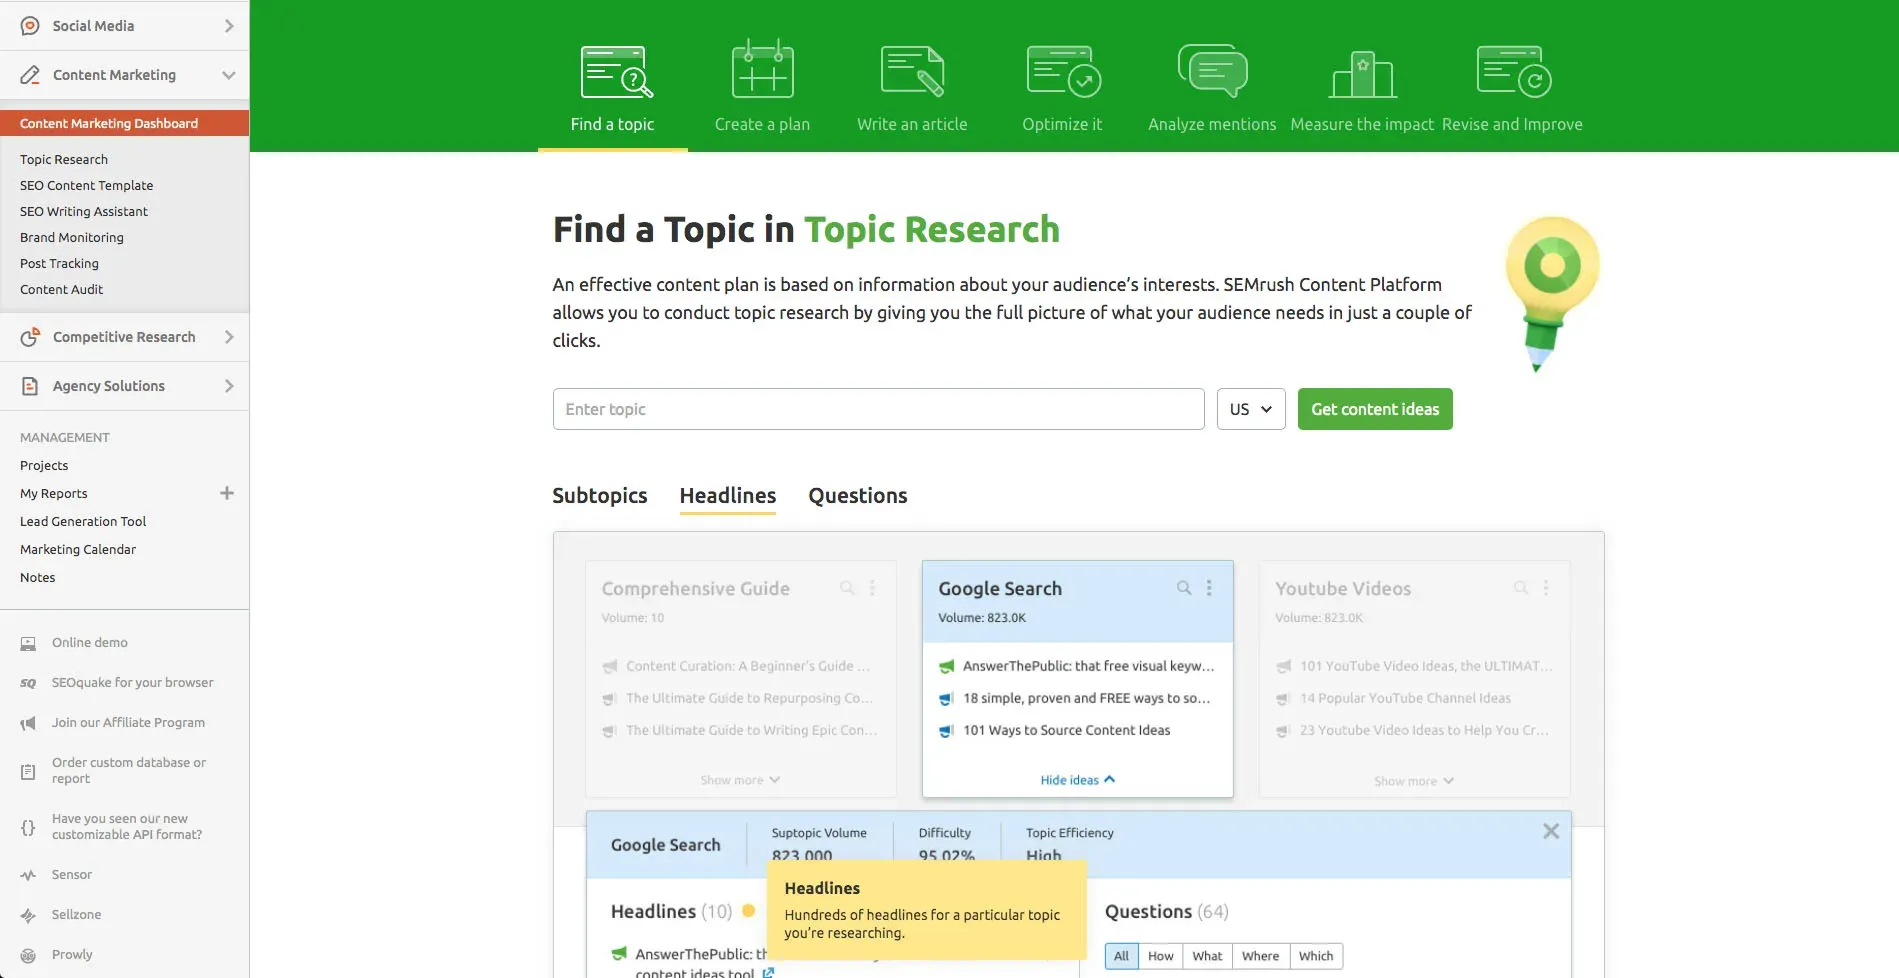Open the Lead Generation Tool

83,522
